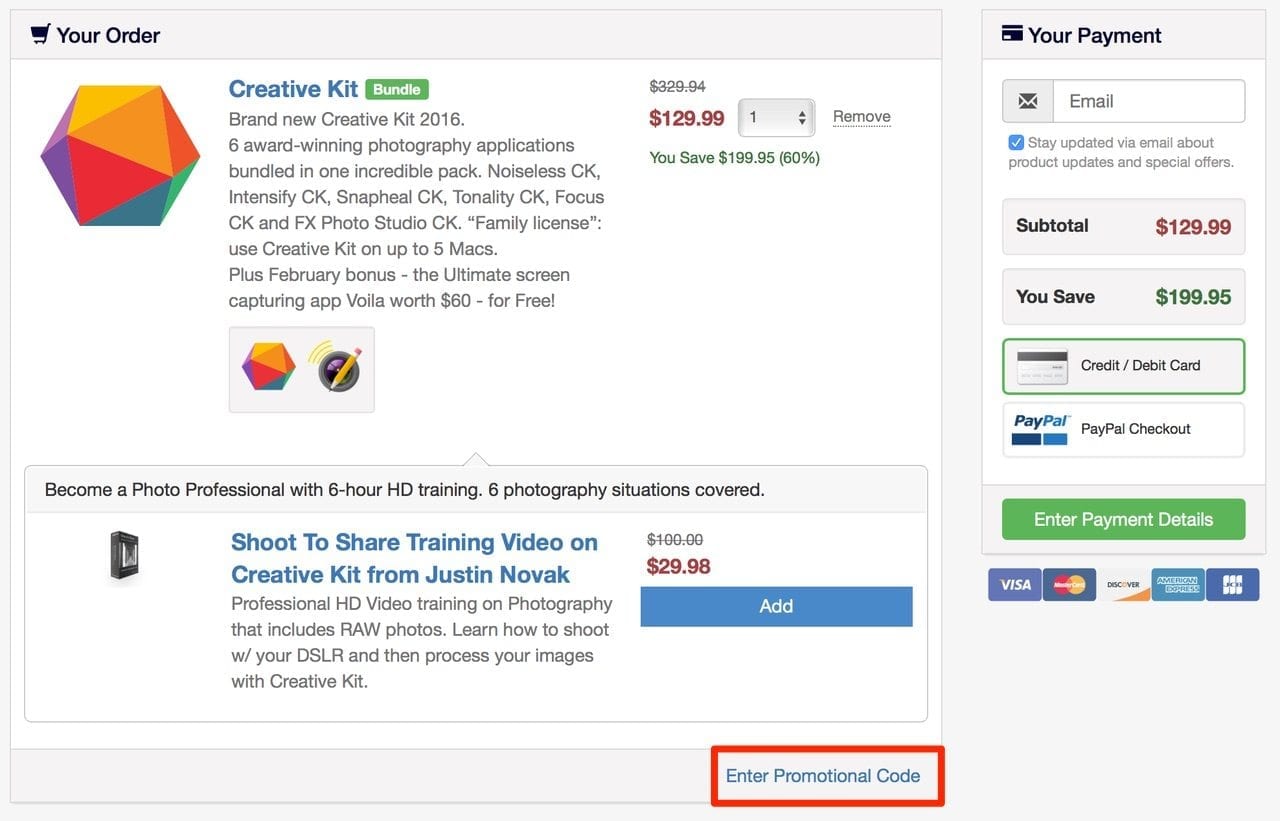Open the Creative Kit product title link
This screenshot has height=821, width=1280.
[x=293, y=89]
